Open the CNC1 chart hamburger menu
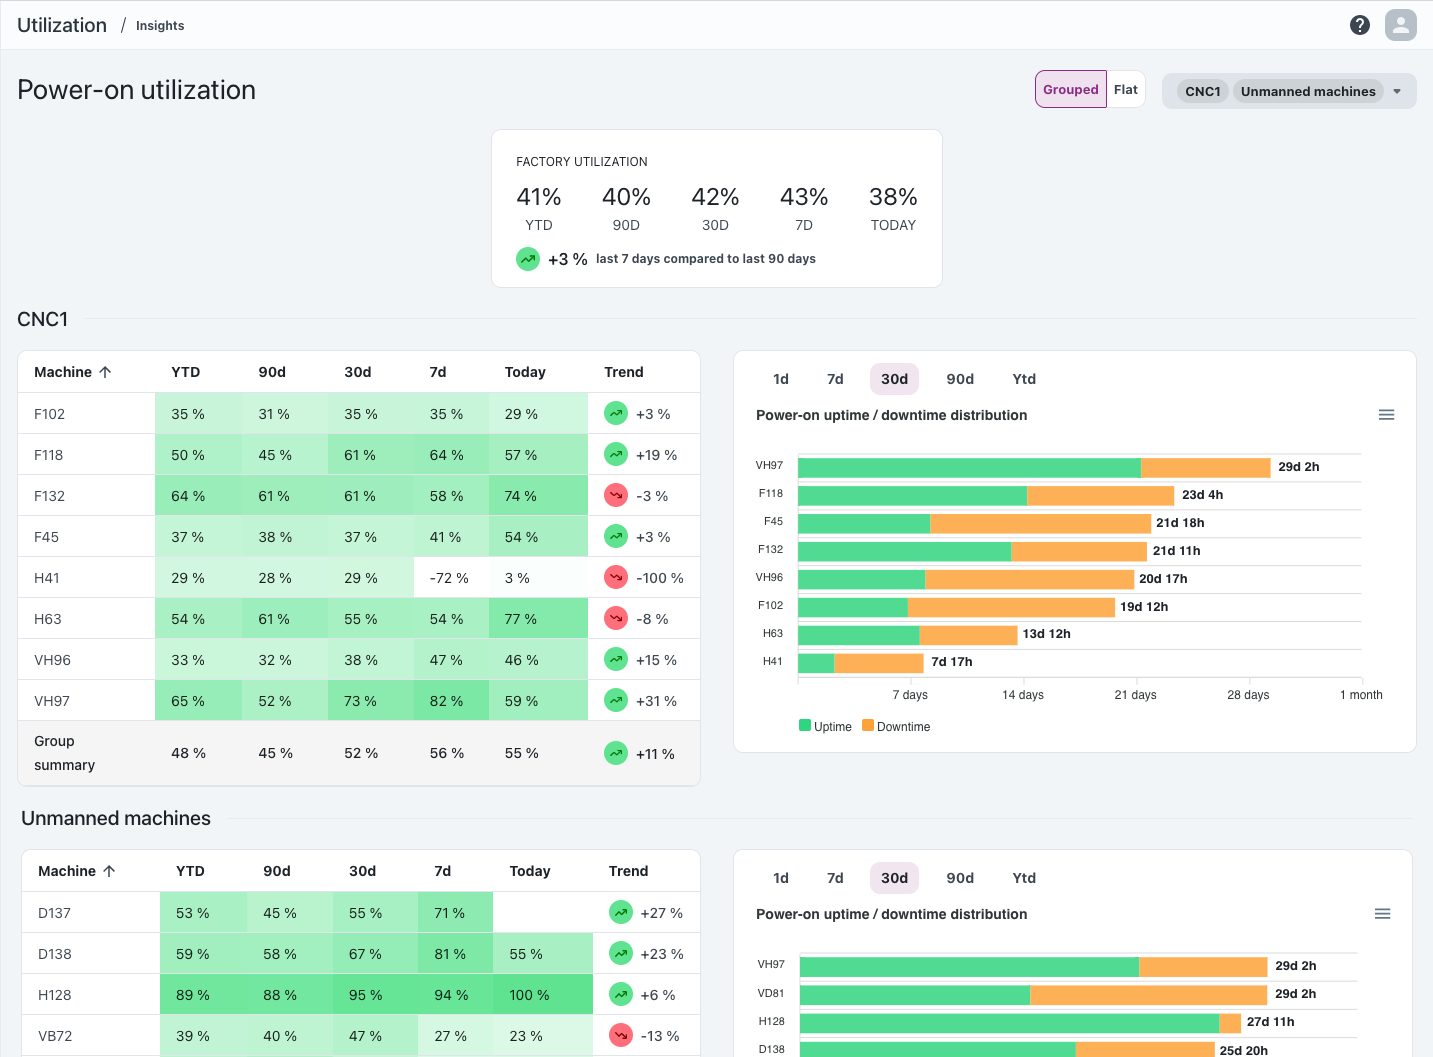This screenshot has width=1433, height=1057. tap(1386, 415)
